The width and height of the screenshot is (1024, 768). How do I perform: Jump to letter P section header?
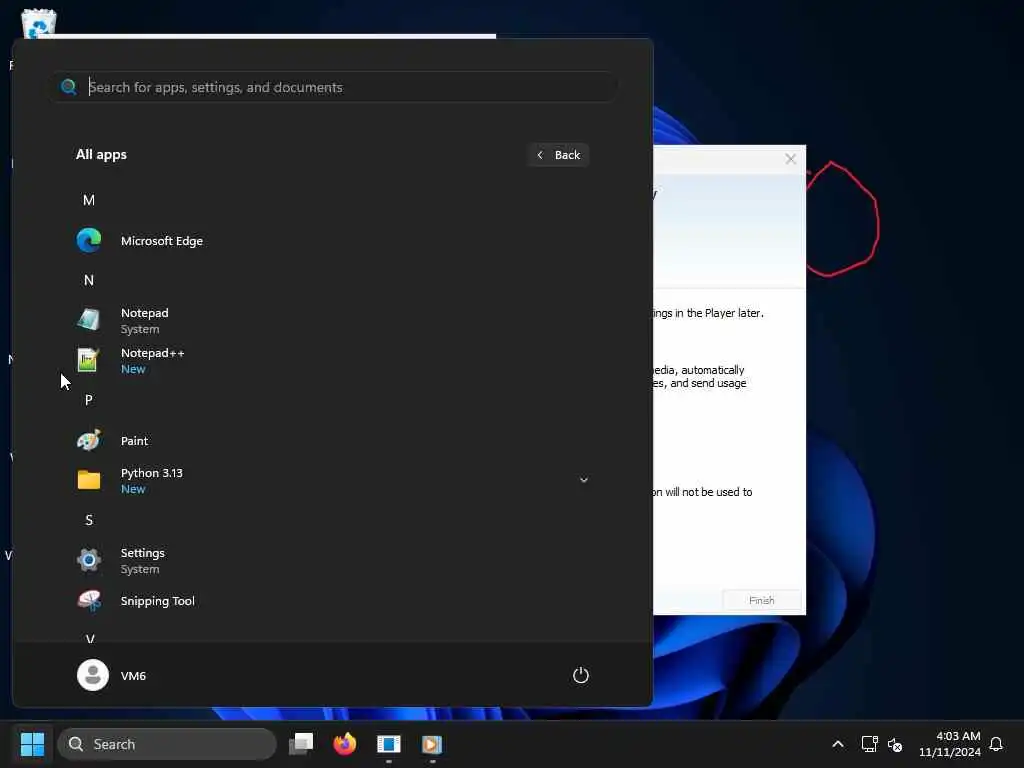coord(89,400)
